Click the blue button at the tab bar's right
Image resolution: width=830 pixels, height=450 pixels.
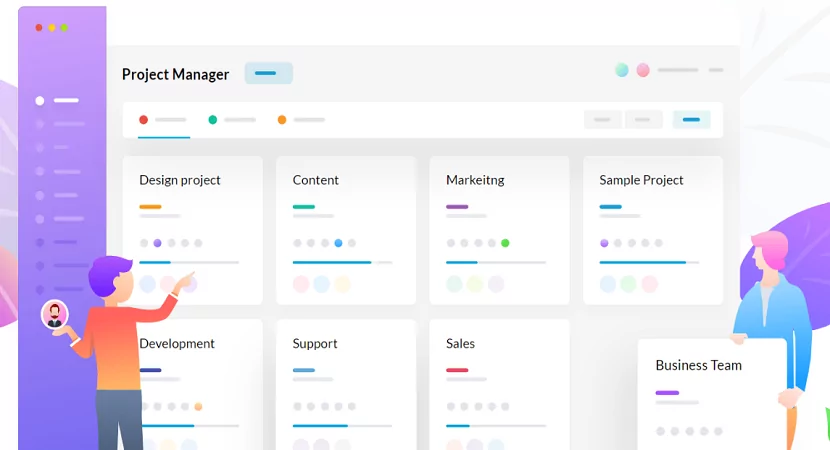pyautogui.click(x=691, y=120)
